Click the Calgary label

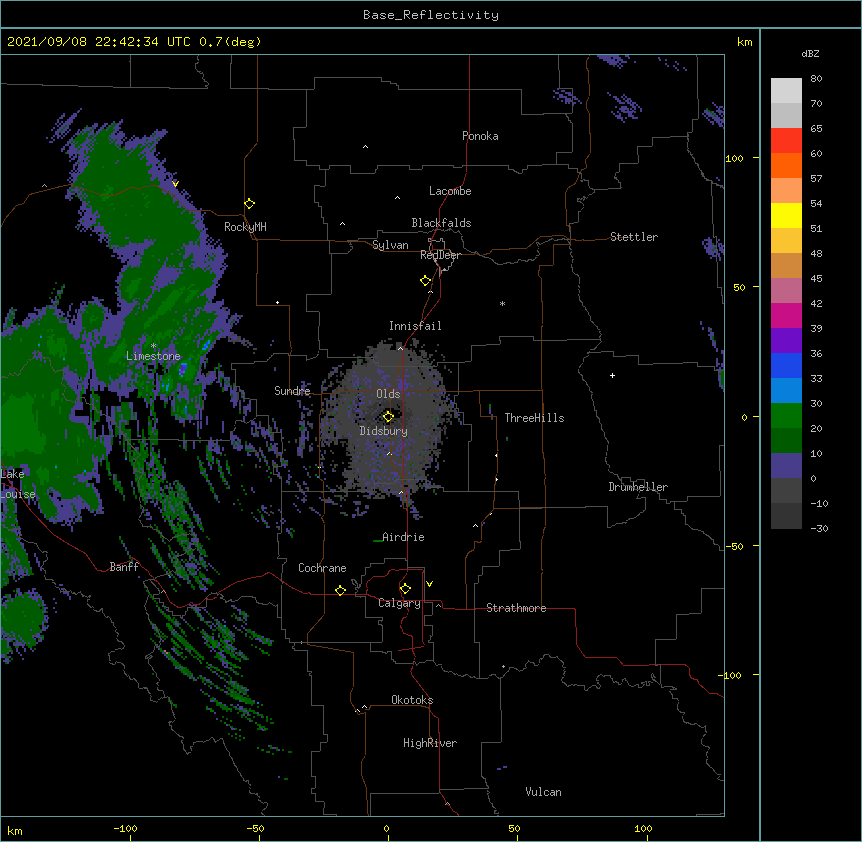pyautogui.click(x=399, y=603)
